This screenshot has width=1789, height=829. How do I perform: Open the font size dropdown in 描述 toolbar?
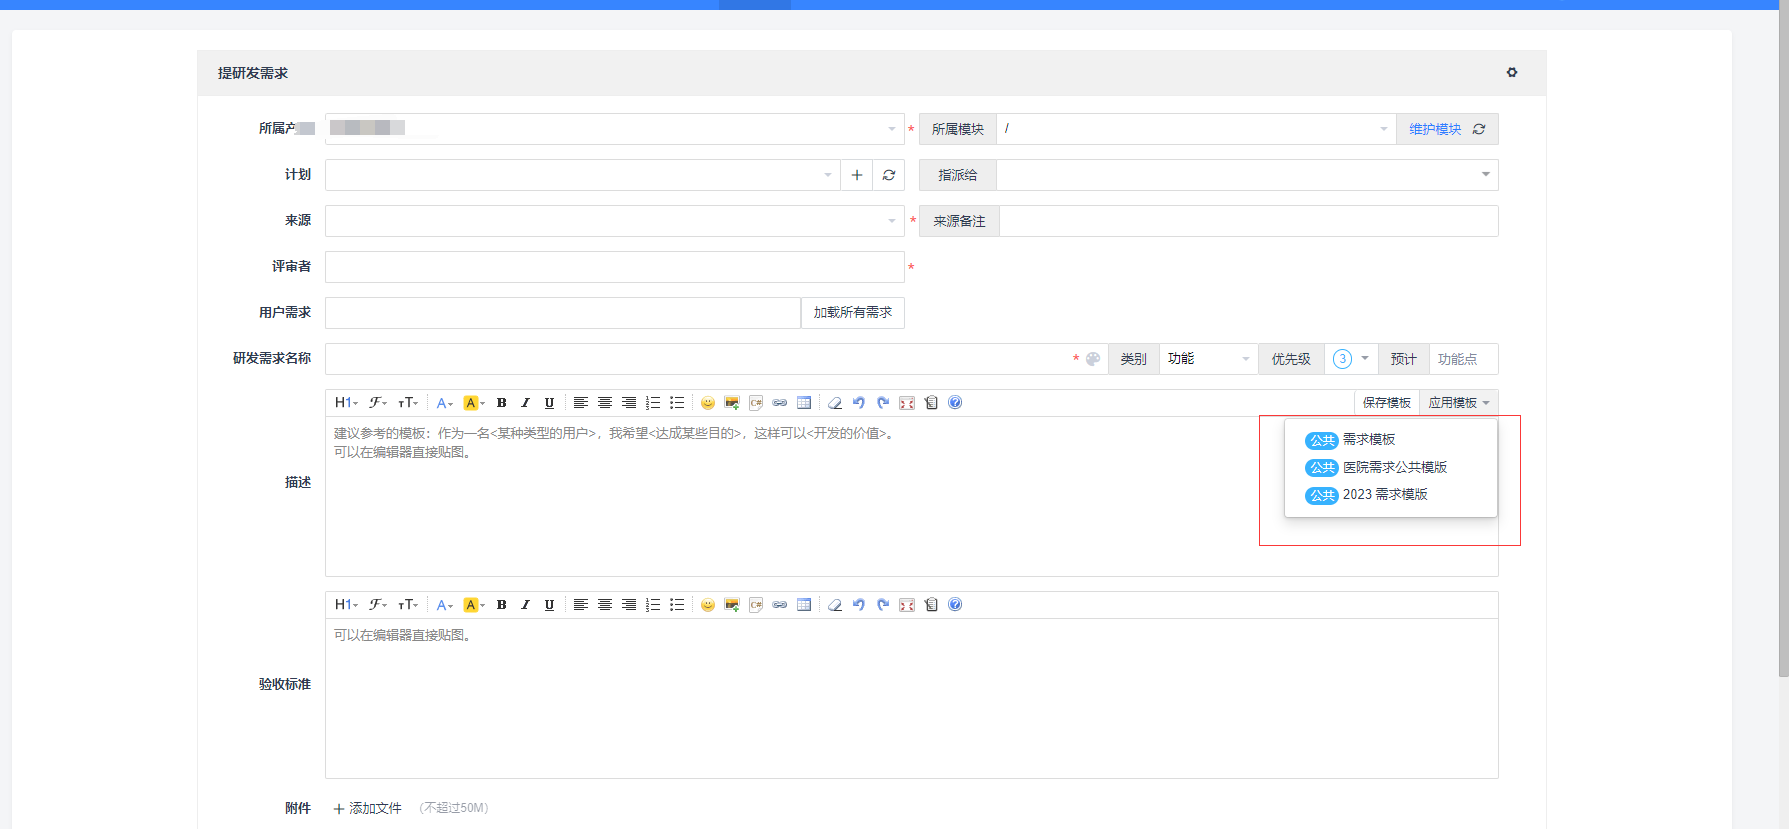click(408, 403)
